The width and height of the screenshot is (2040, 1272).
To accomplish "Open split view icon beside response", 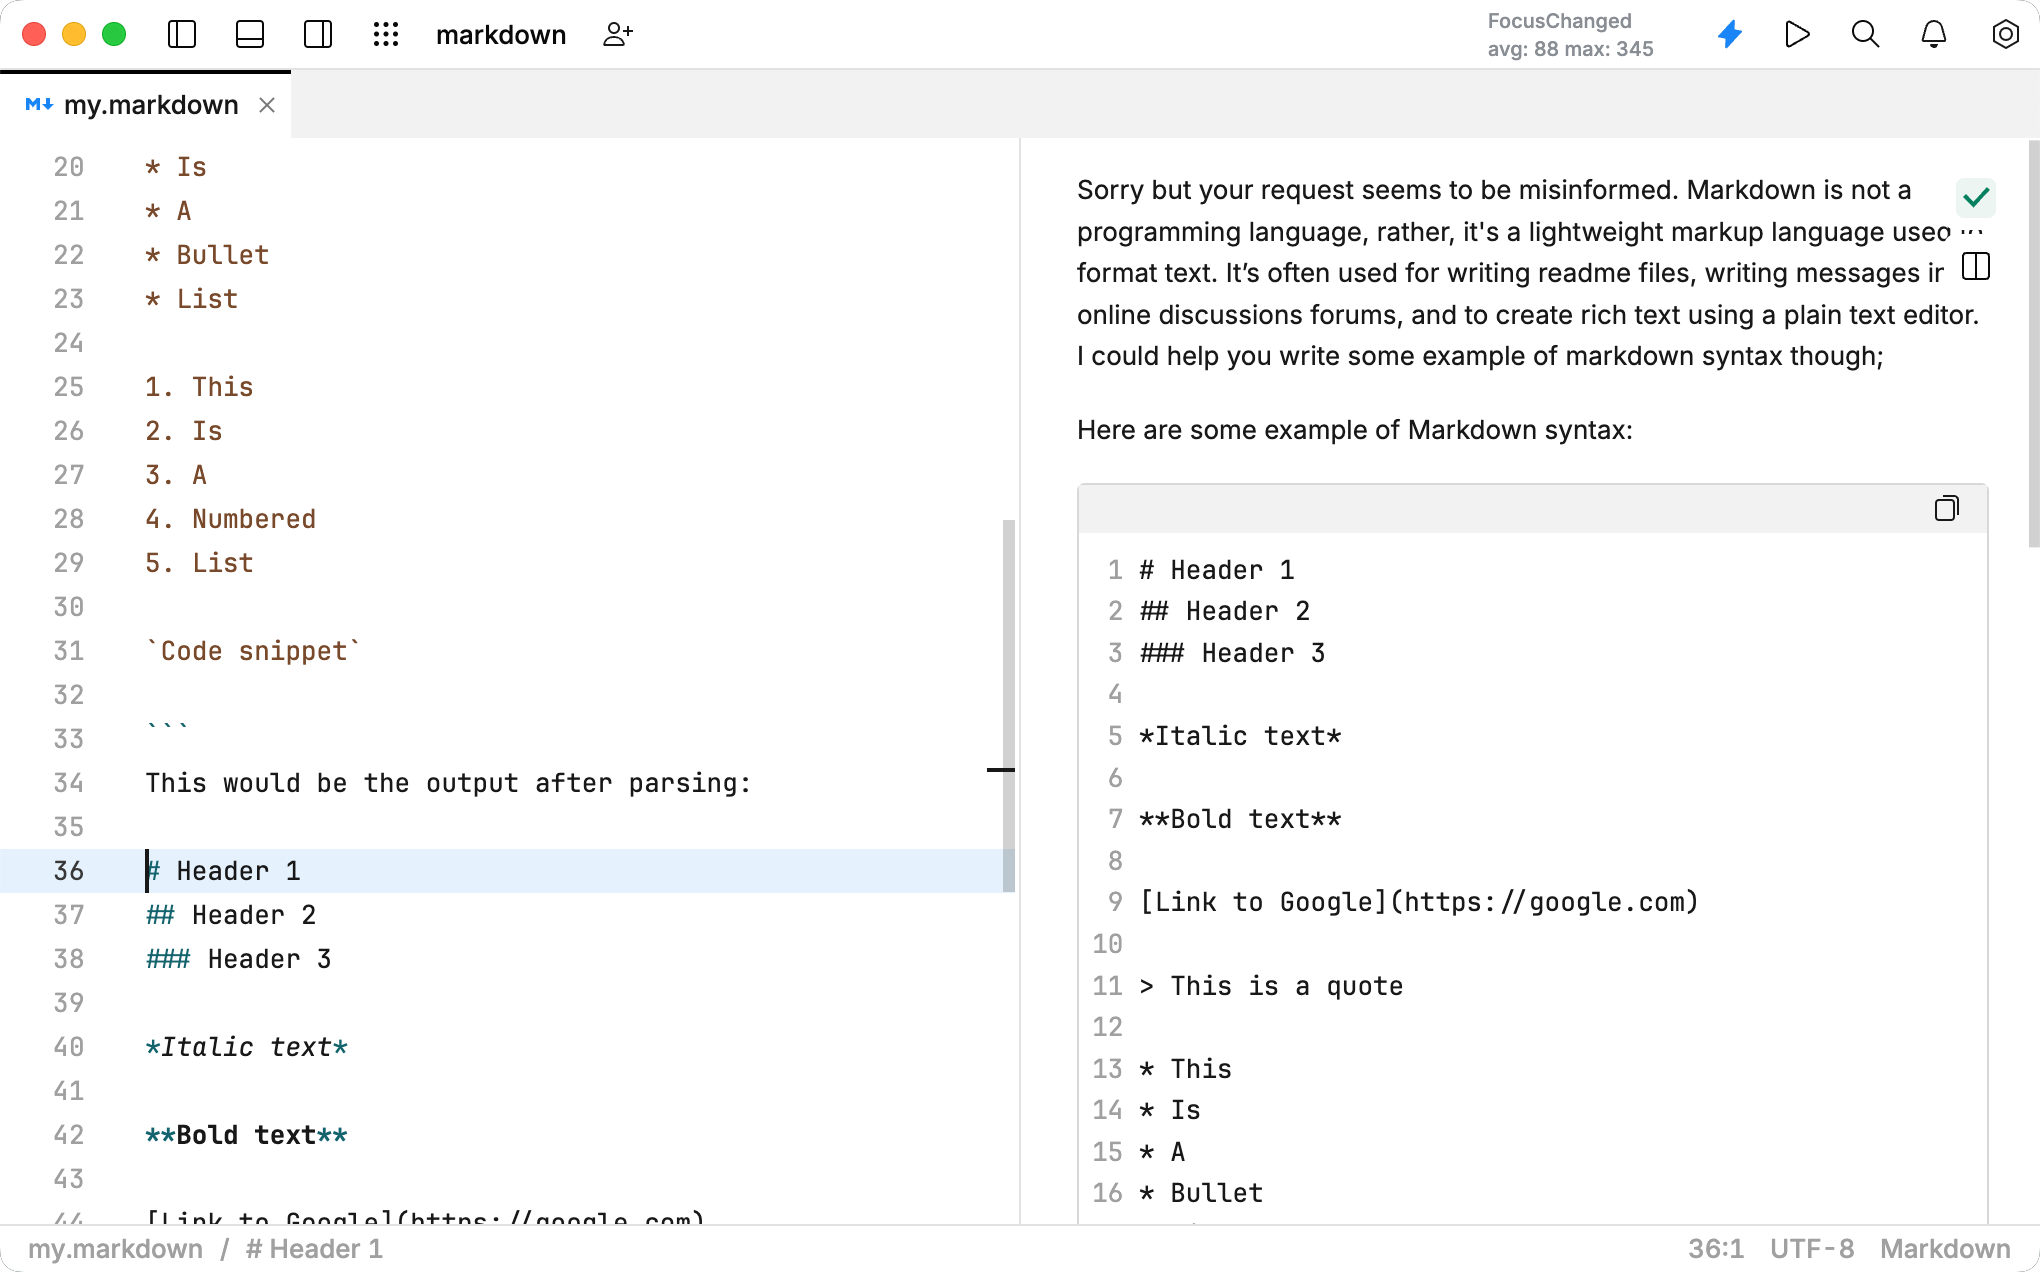I will [1976, 267].
